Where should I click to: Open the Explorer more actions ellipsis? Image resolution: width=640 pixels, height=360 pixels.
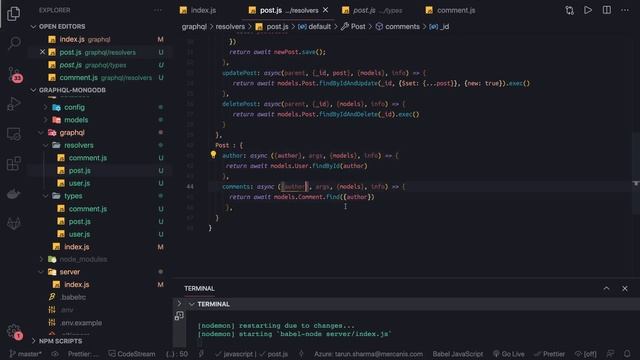158,10
